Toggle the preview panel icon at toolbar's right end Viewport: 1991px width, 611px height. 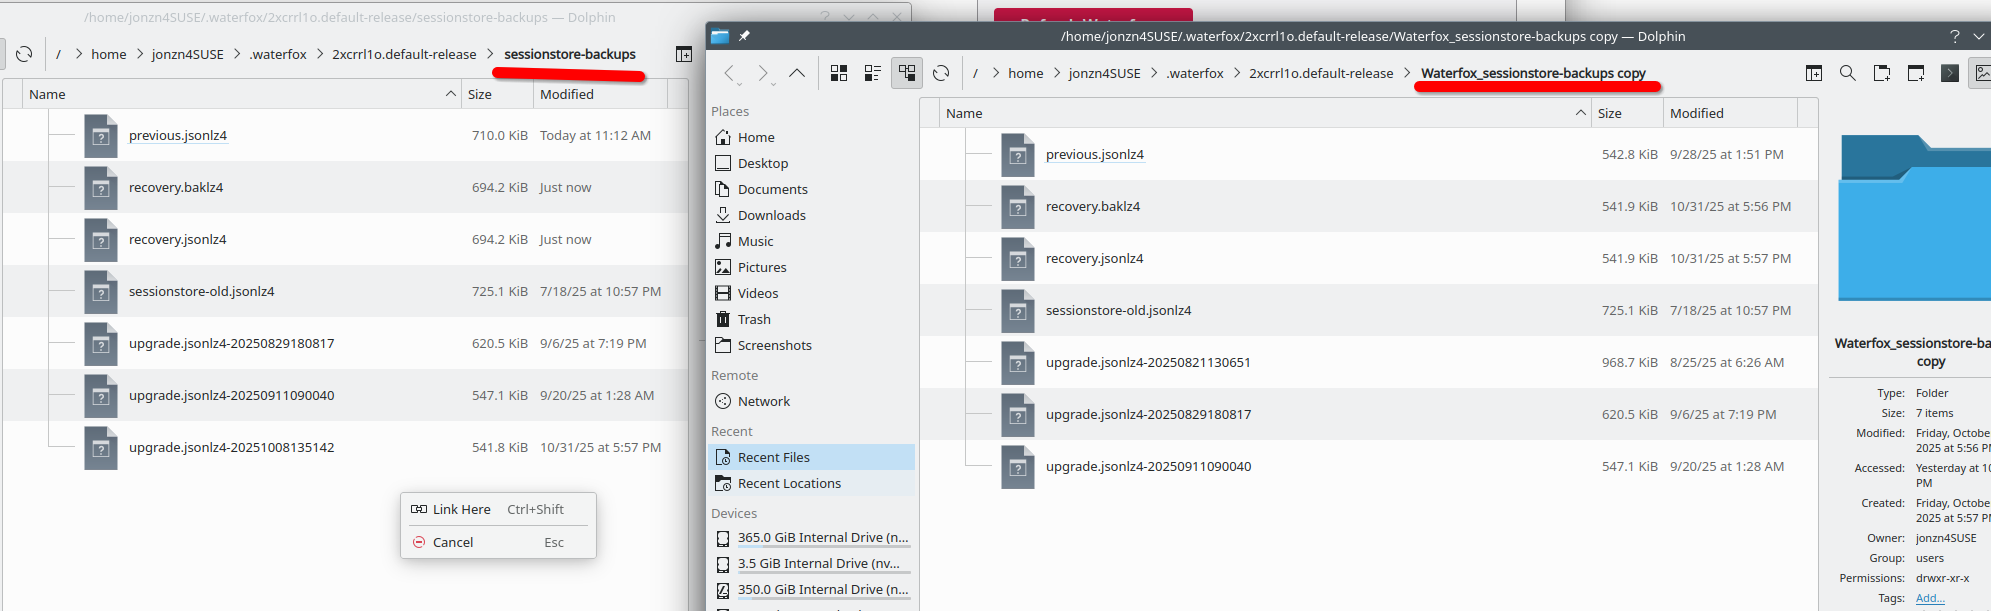[x=1981, y=73]
